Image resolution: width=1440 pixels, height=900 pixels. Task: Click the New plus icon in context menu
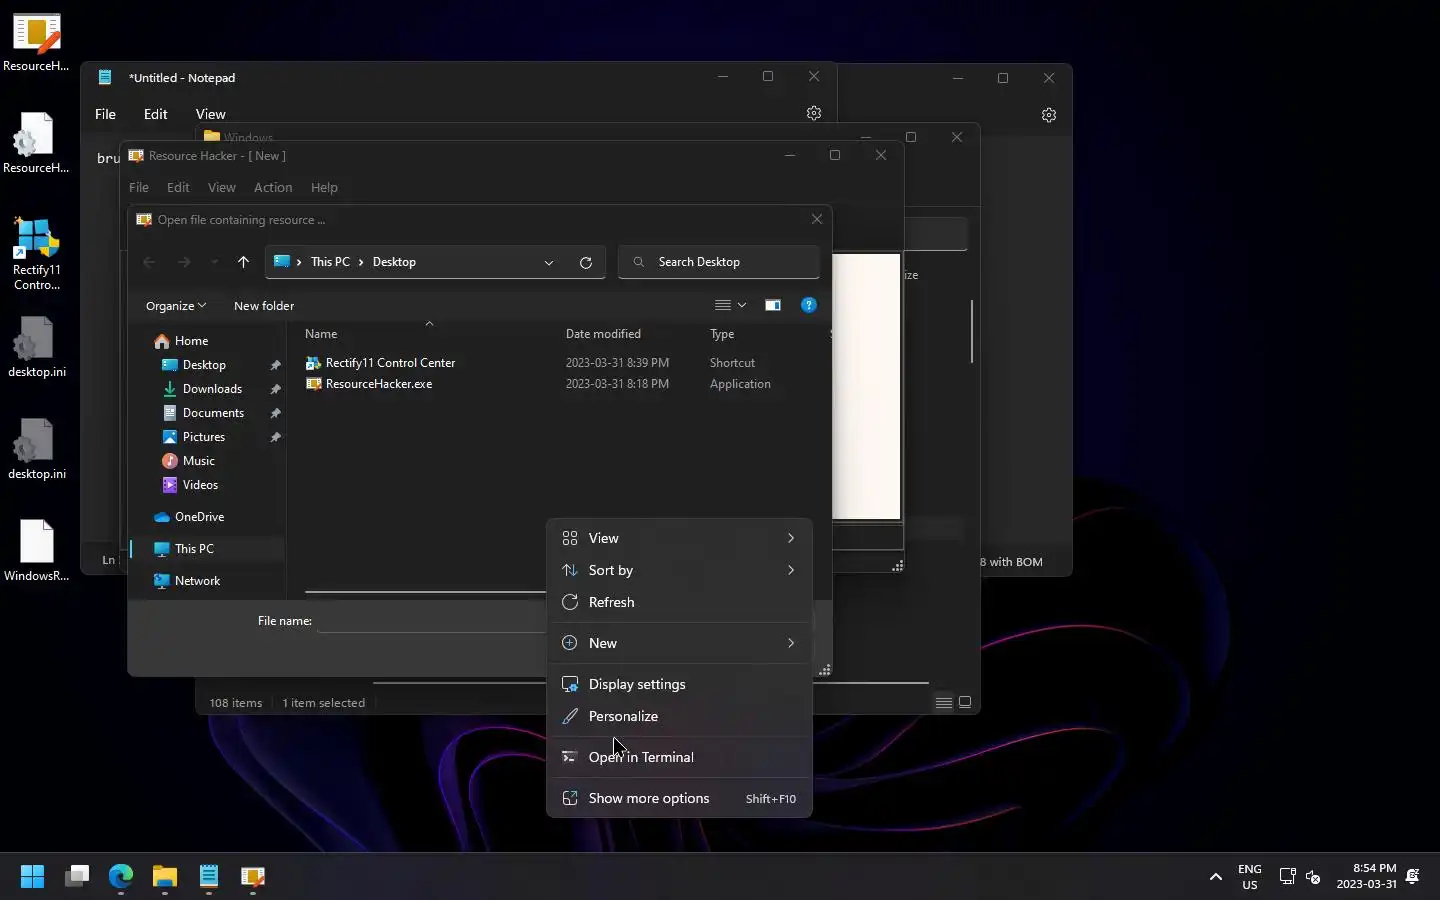point(570,643)
